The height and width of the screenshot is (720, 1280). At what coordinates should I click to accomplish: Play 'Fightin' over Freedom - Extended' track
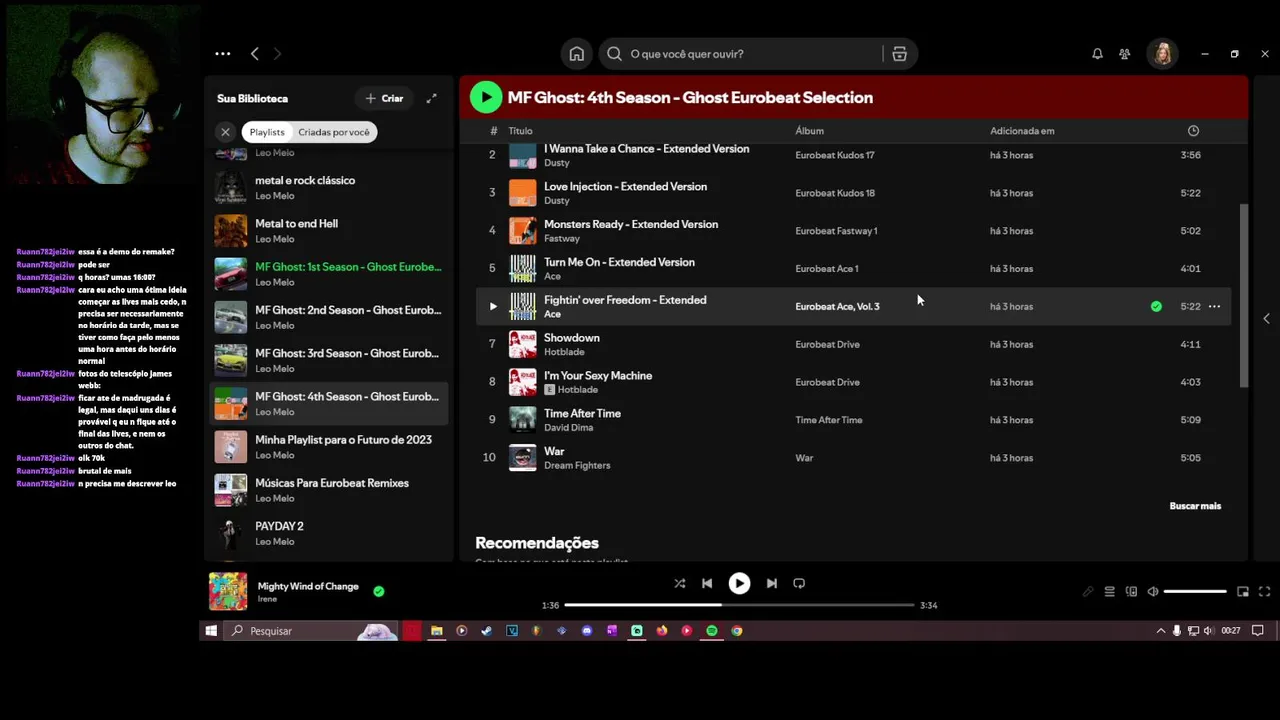pyautogui.click(x=492, y=307)
